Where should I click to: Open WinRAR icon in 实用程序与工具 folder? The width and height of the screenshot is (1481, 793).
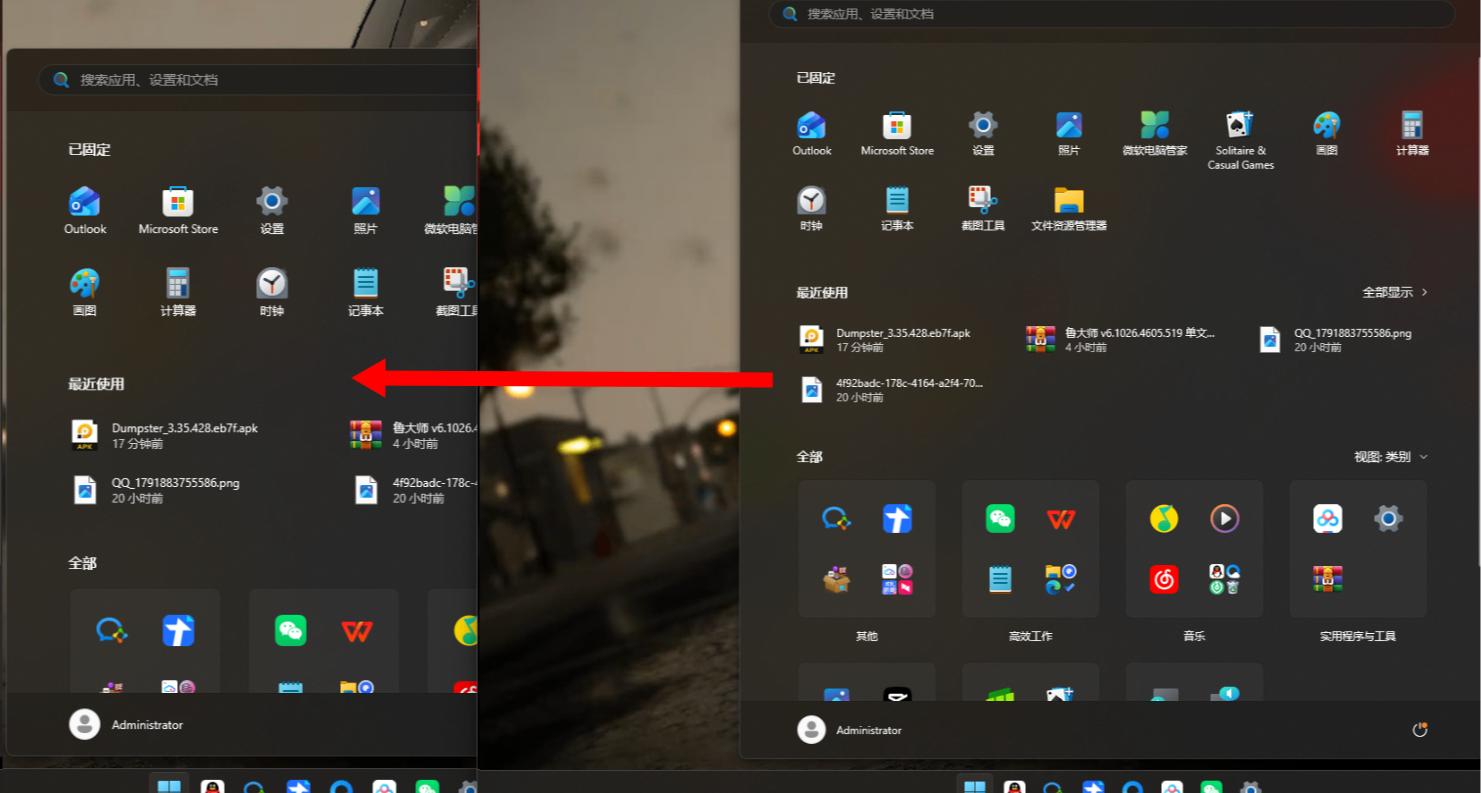[x=1328, y=579]
